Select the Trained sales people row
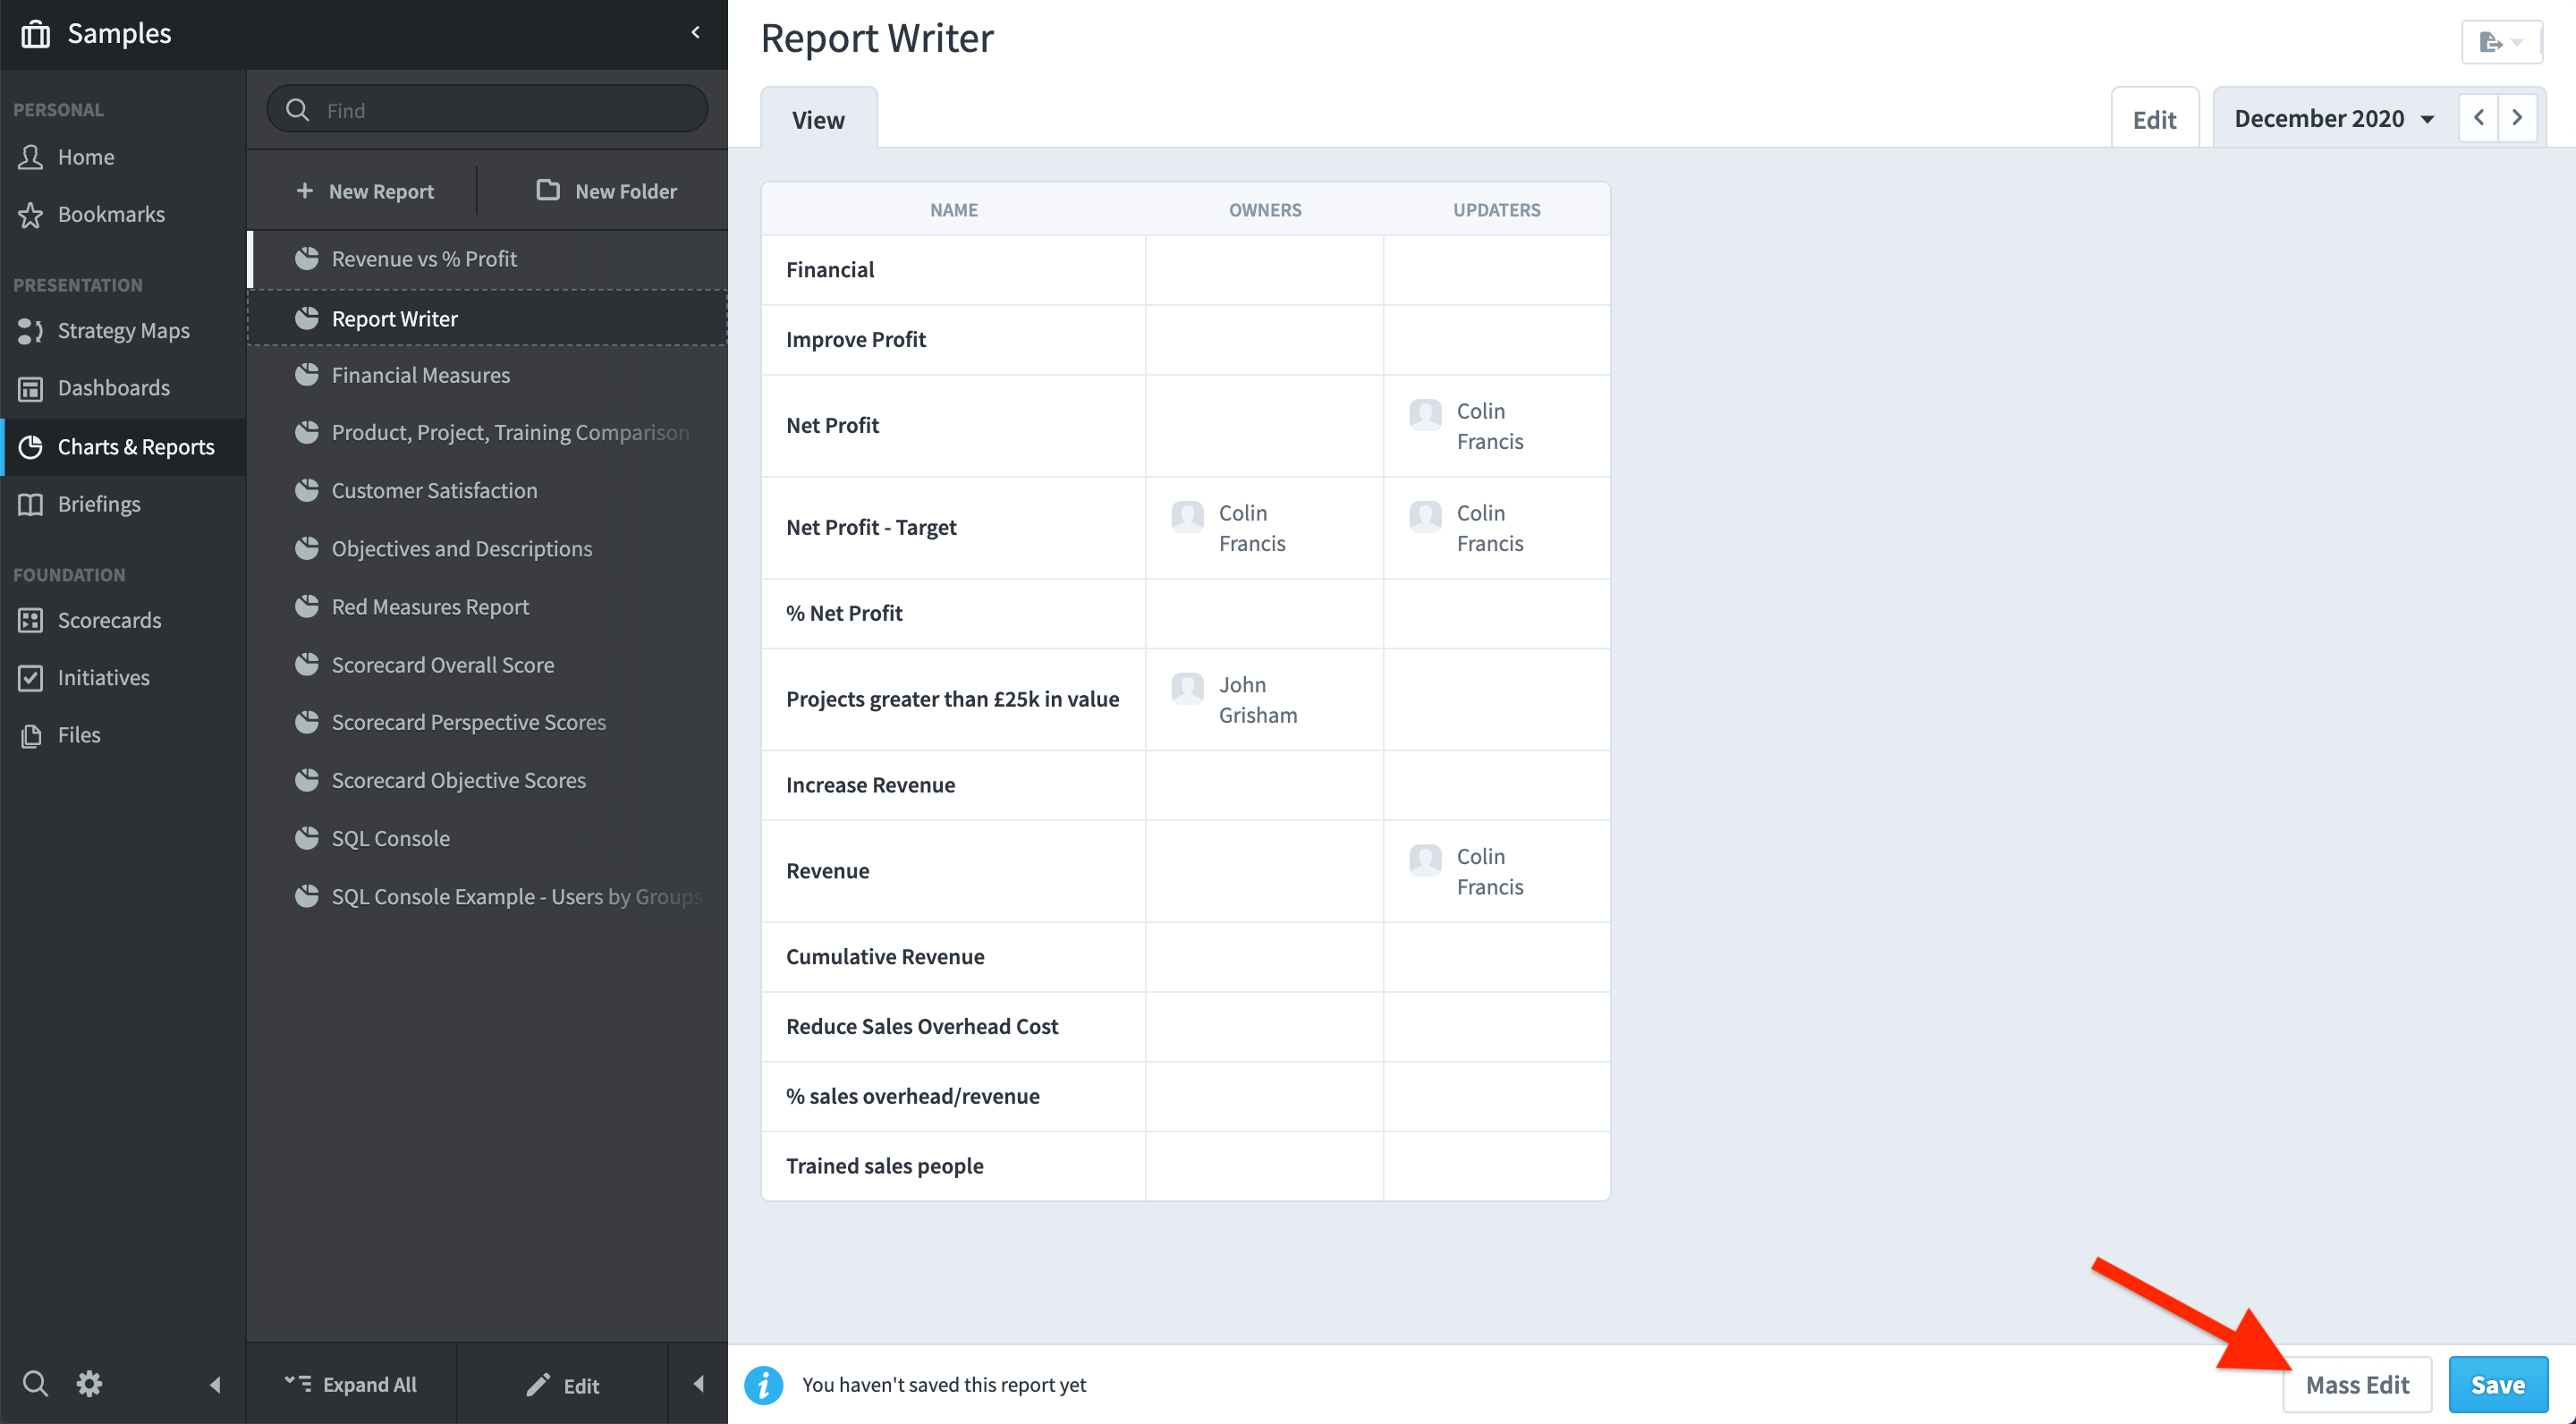This screenshot has width=2576, height=1424. coord(1186,1167)
